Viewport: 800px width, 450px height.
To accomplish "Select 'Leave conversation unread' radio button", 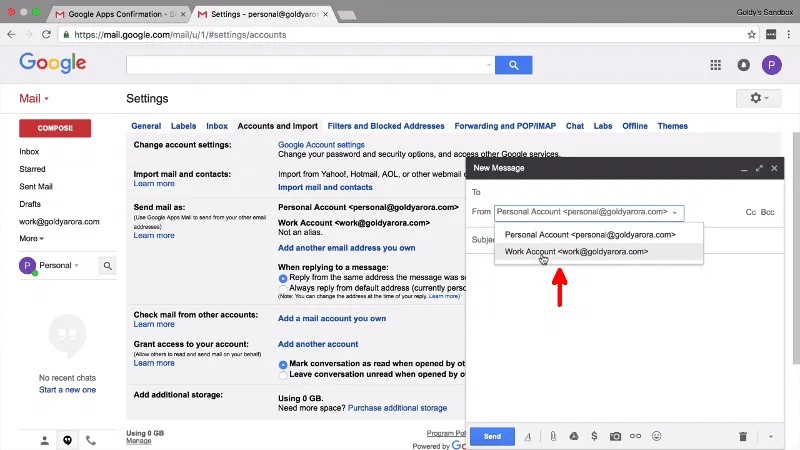I will [283, 375].
